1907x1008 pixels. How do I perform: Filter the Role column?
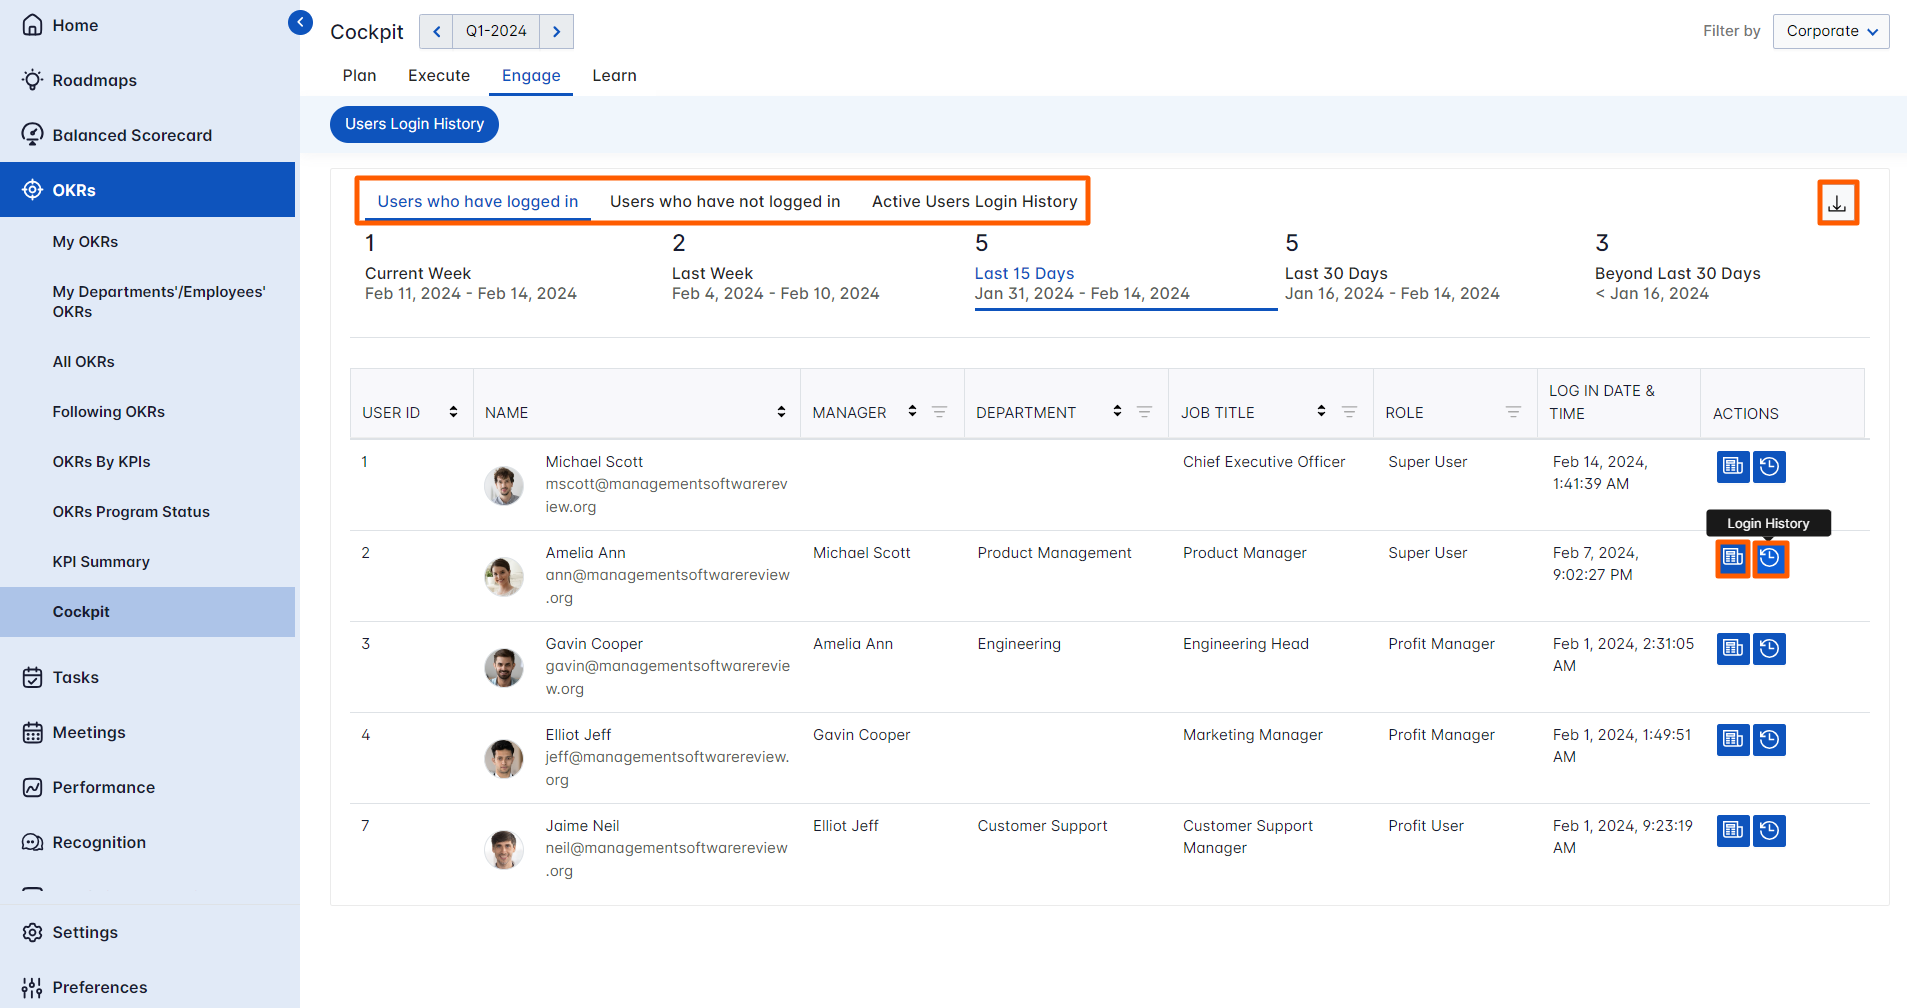point(1513,412)
